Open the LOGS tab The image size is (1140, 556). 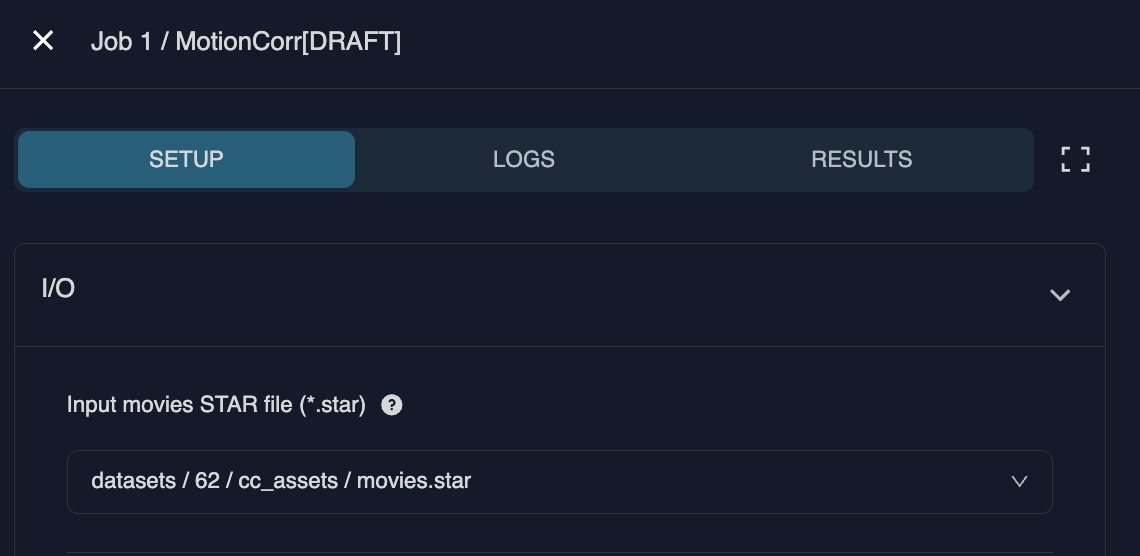click(x=524, y=159)
